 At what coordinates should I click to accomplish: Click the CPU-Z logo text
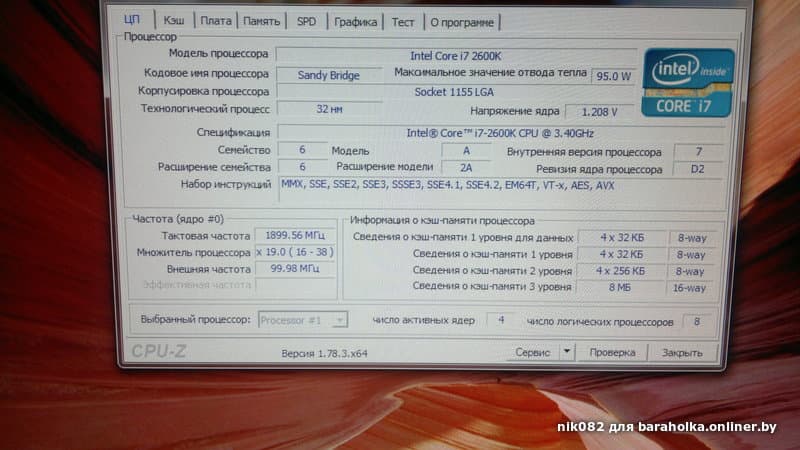coord(159,351)
